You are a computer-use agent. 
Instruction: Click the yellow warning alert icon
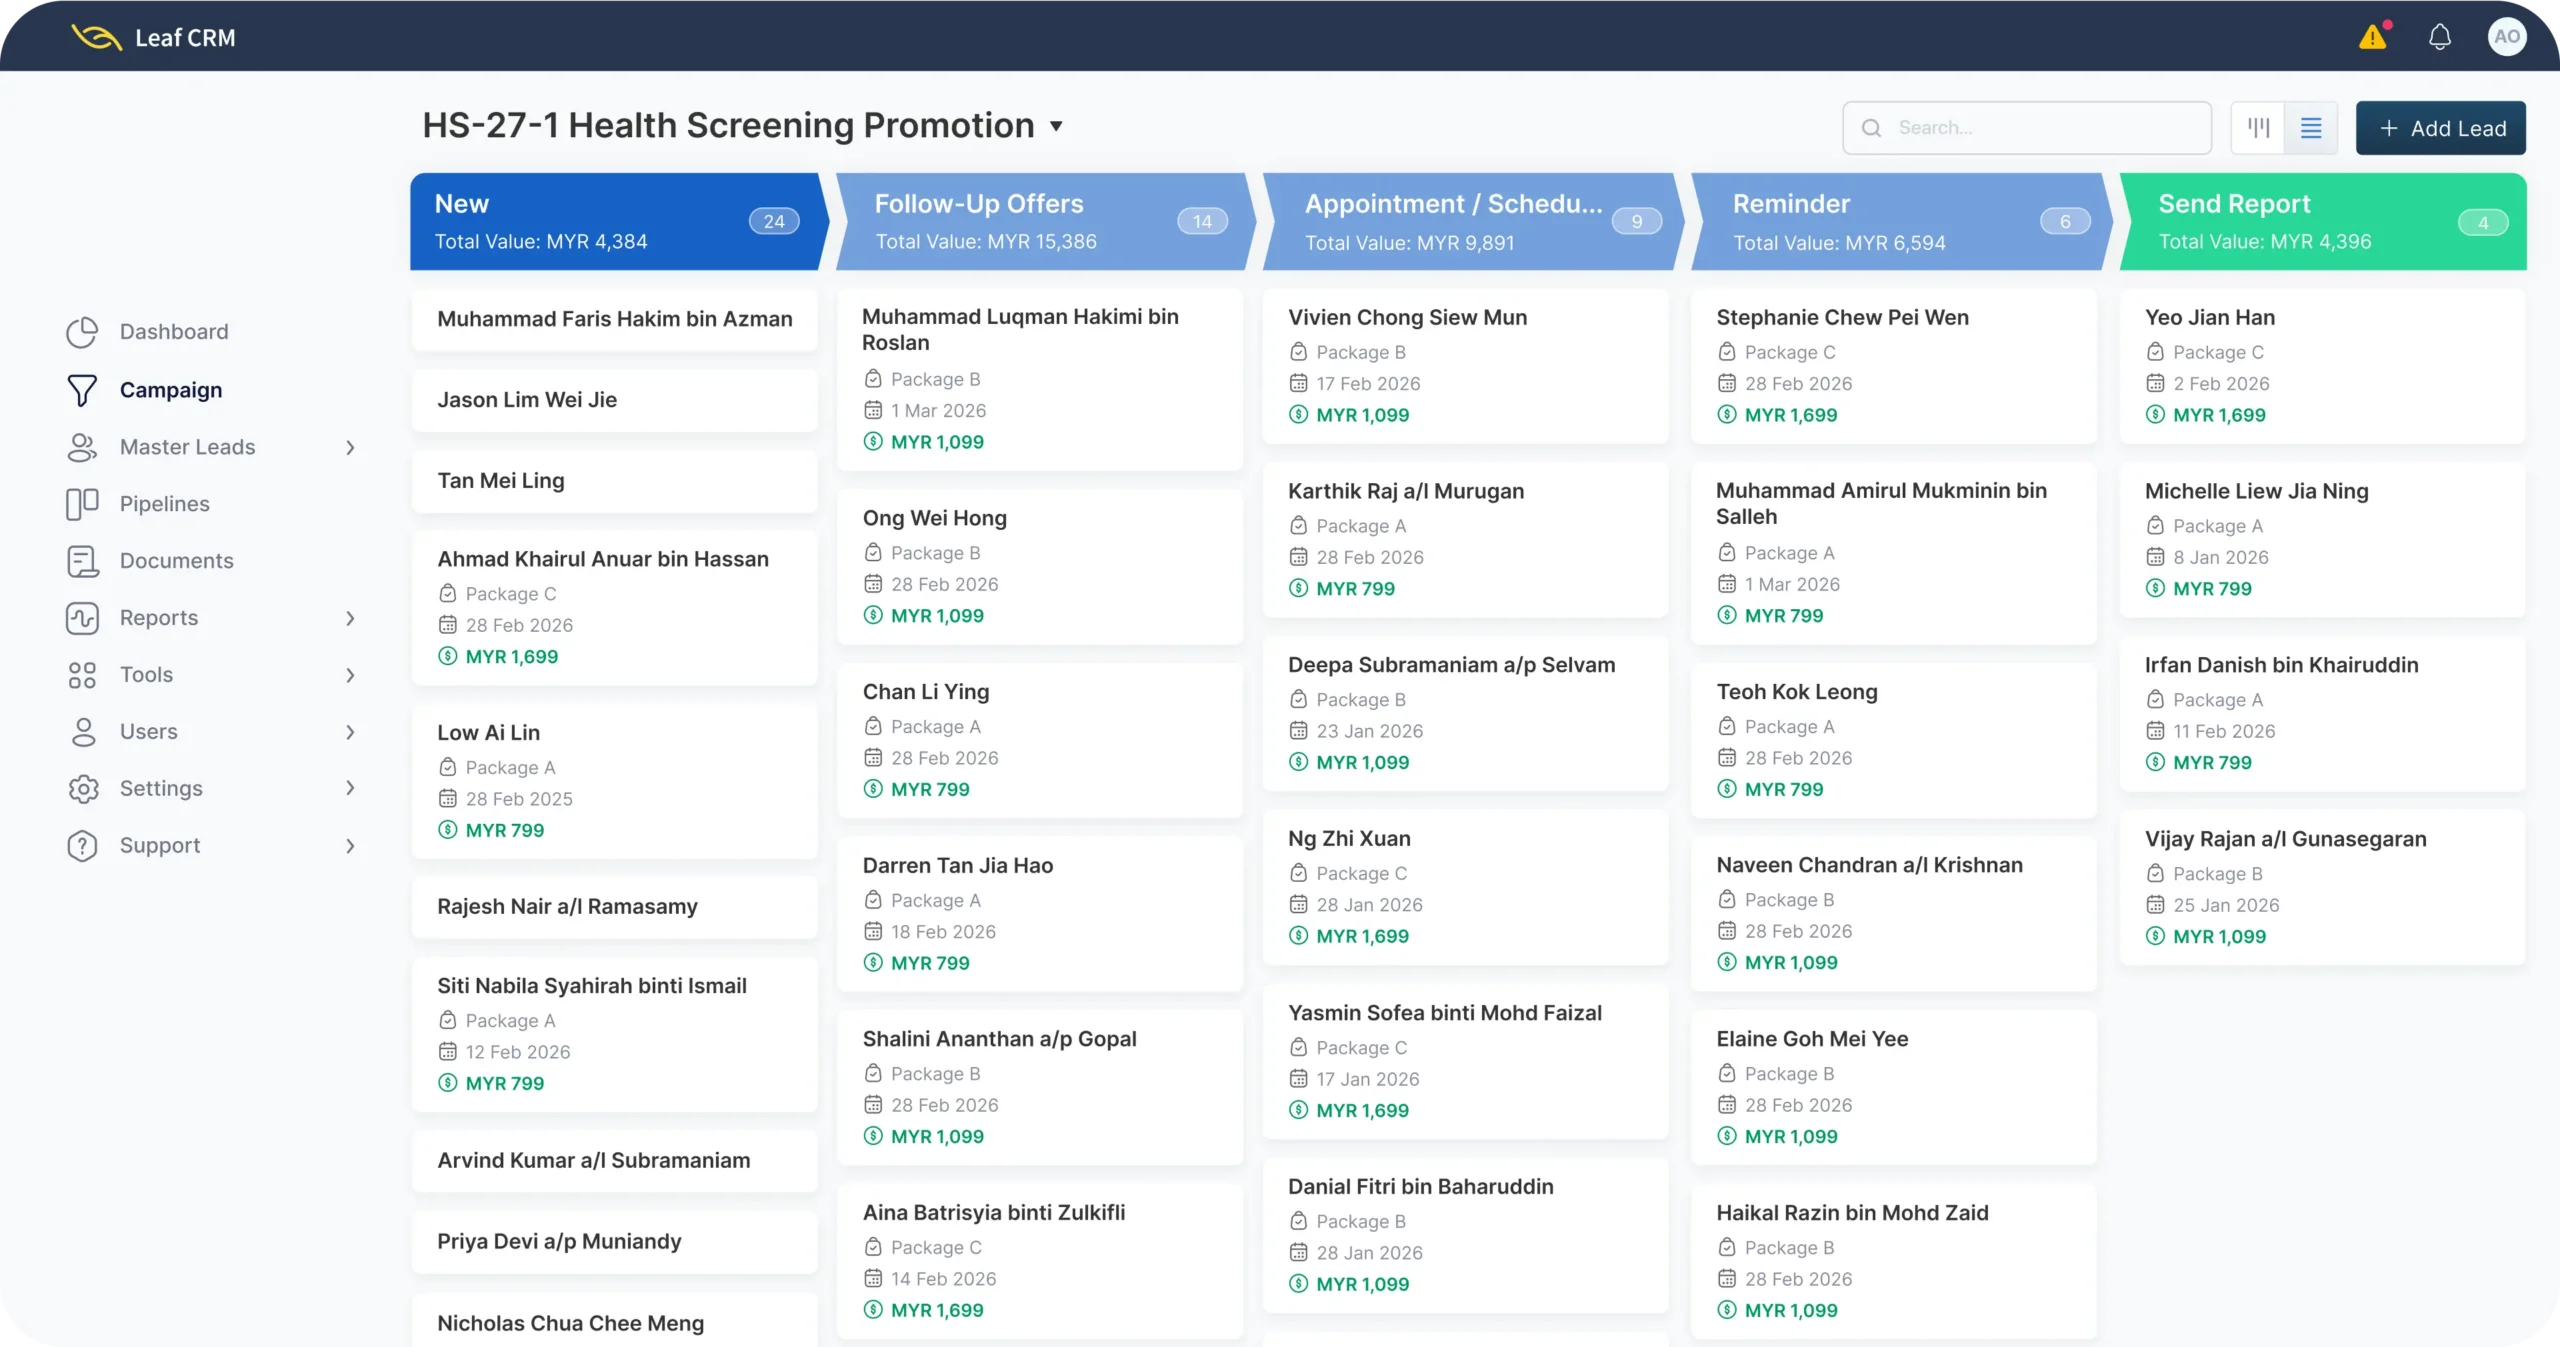pyautogui.click(x=2372, y=38)
